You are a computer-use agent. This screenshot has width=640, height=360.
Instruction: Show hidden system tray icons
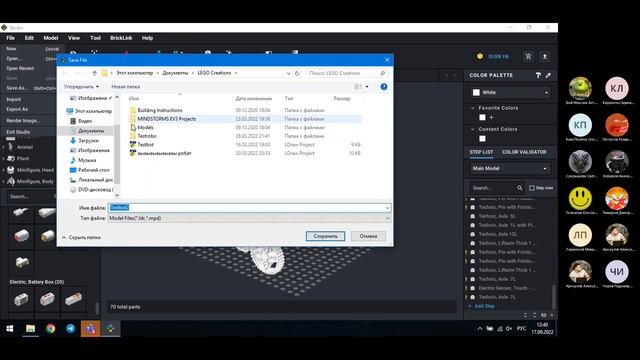pyautogui.click(x=480, y=329)
